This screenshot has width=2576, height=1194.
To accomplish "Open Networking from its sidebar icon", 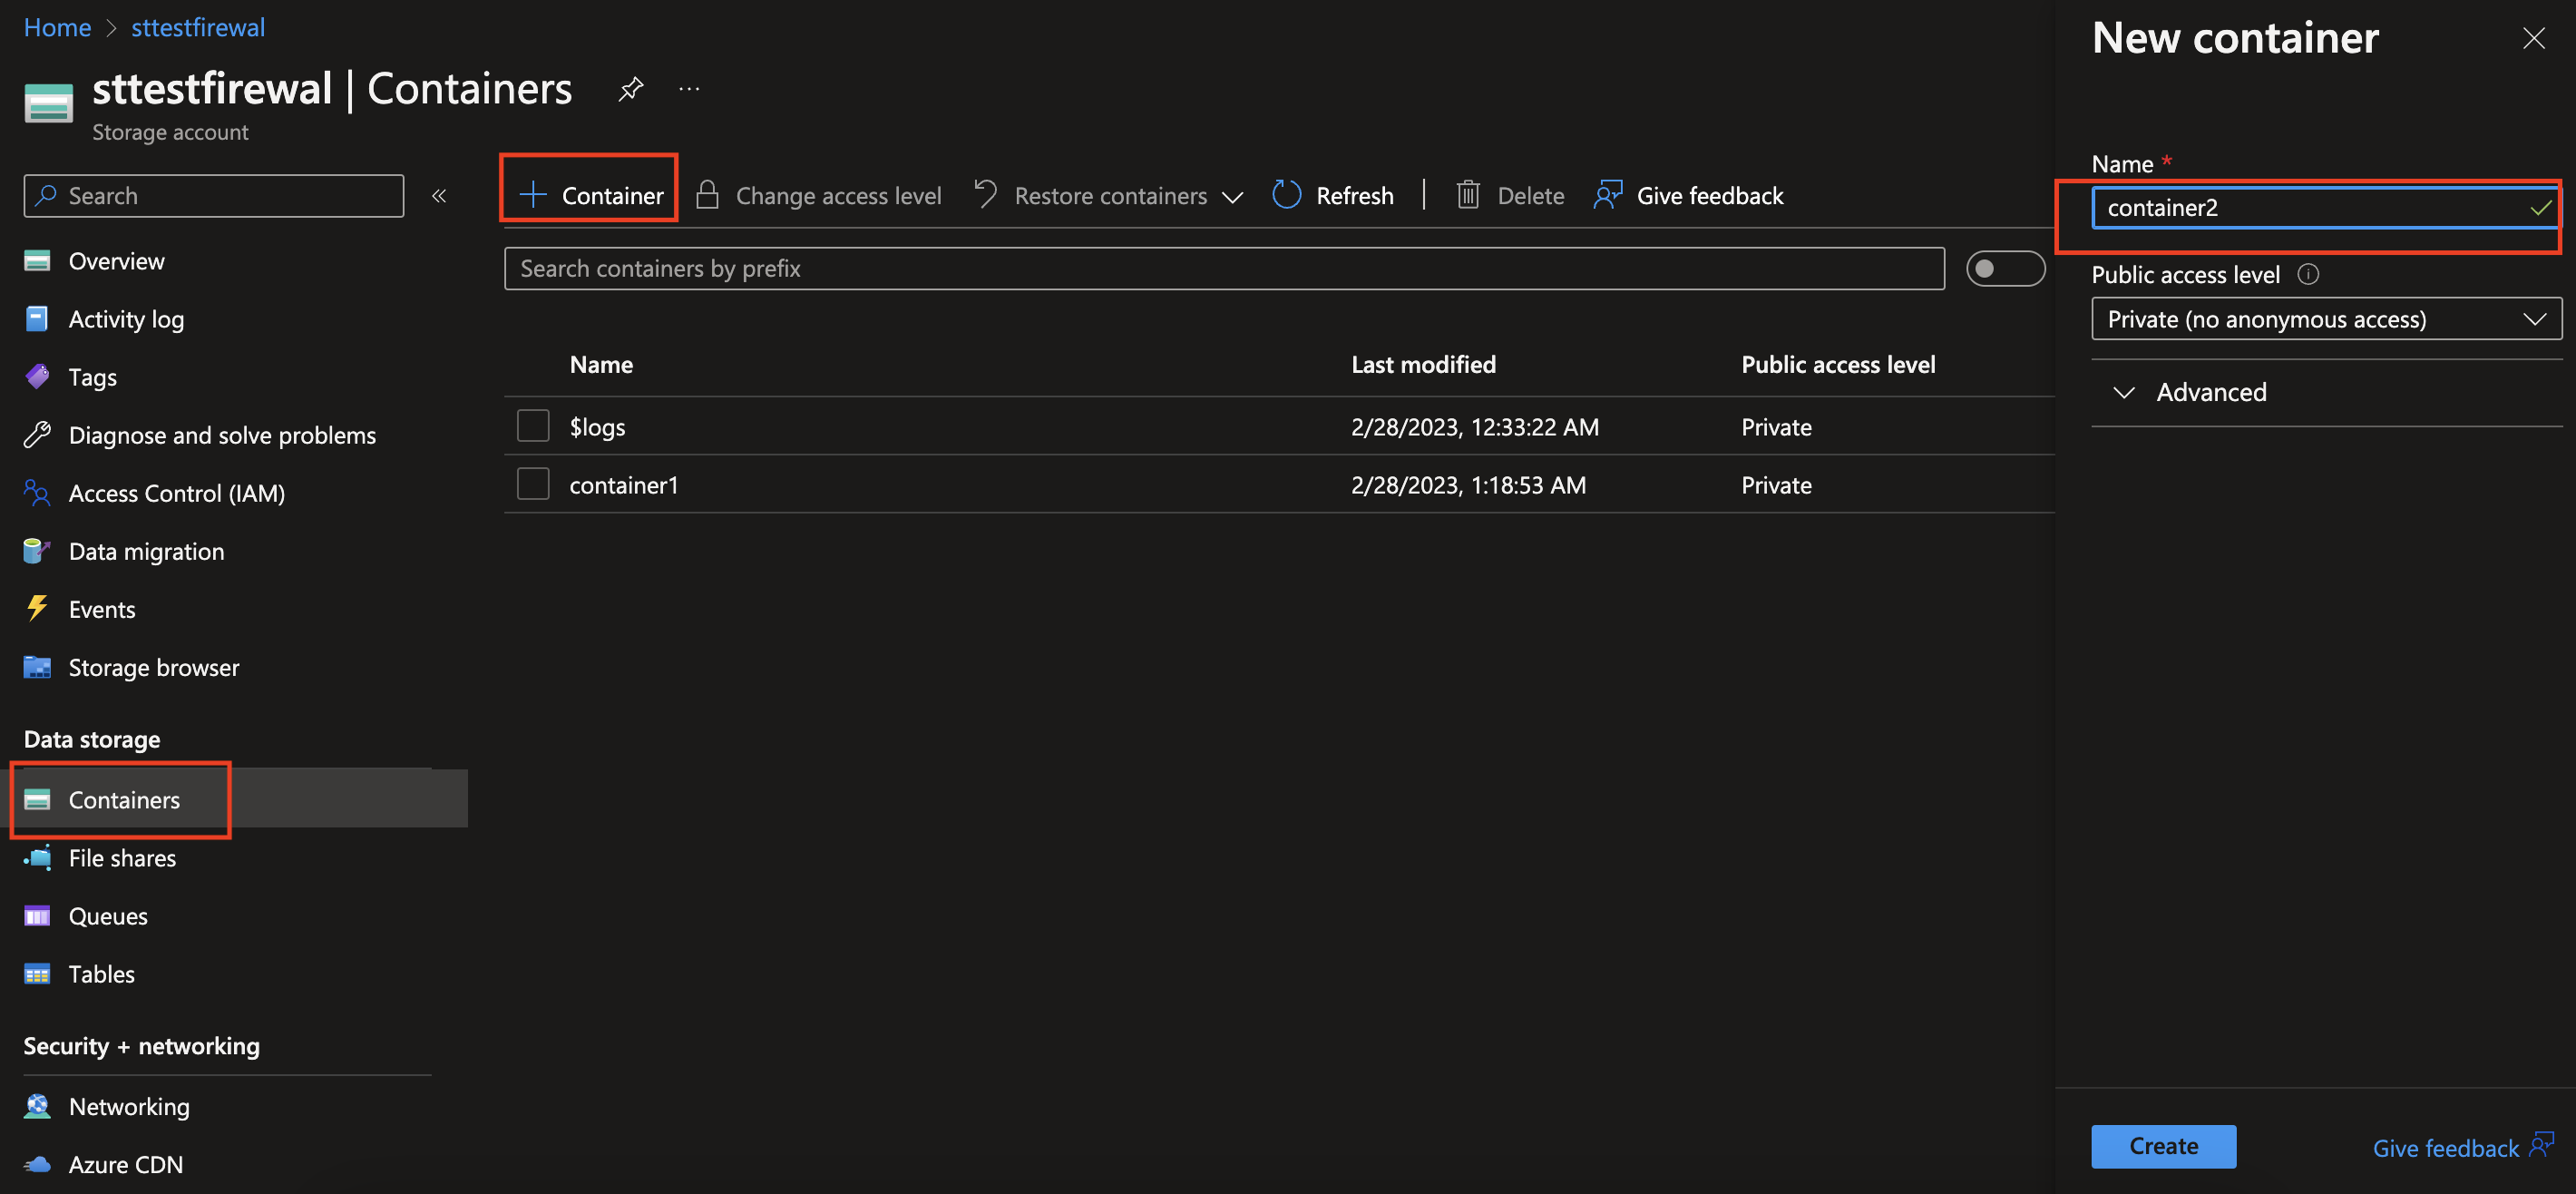I will pos(37,1106).
